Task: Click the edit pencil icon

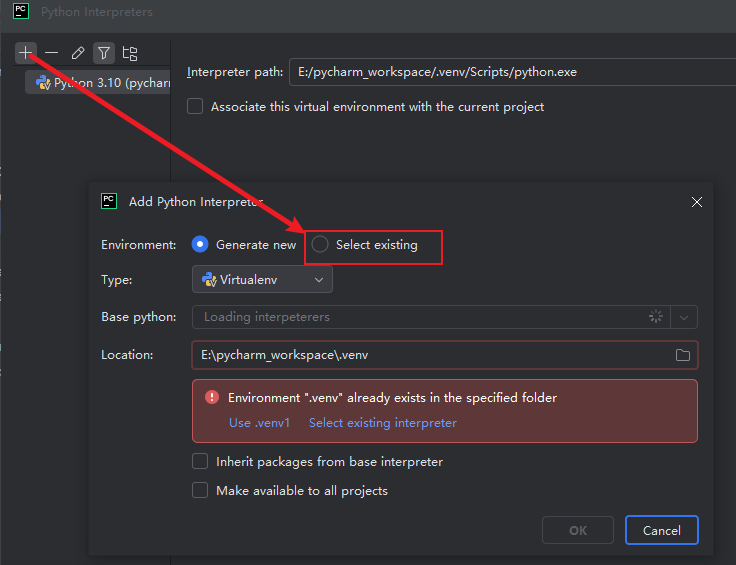Action: pos(78,53)
